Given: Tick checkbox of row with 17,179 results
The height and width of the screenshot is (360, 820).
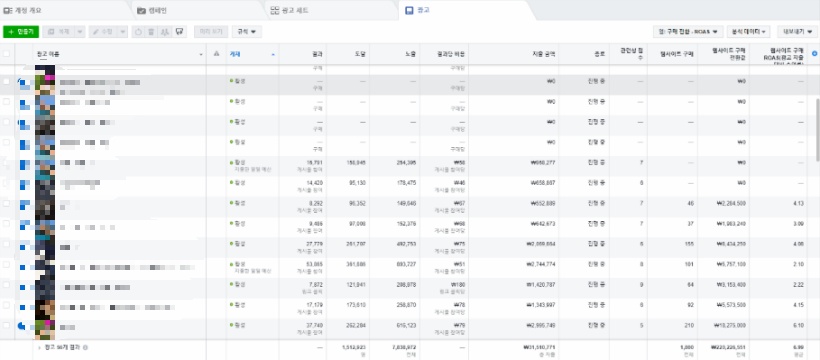Looking at the screenshot, I should (6, 305).
